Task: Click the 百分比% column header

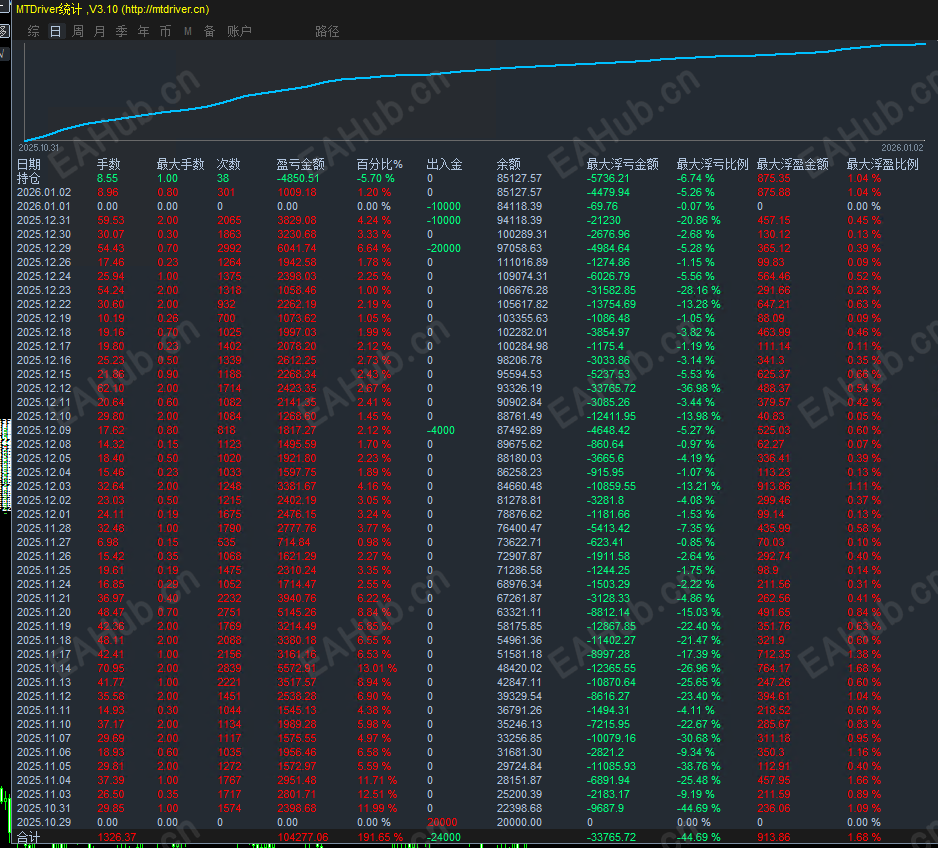Action: tap(380, 164)
